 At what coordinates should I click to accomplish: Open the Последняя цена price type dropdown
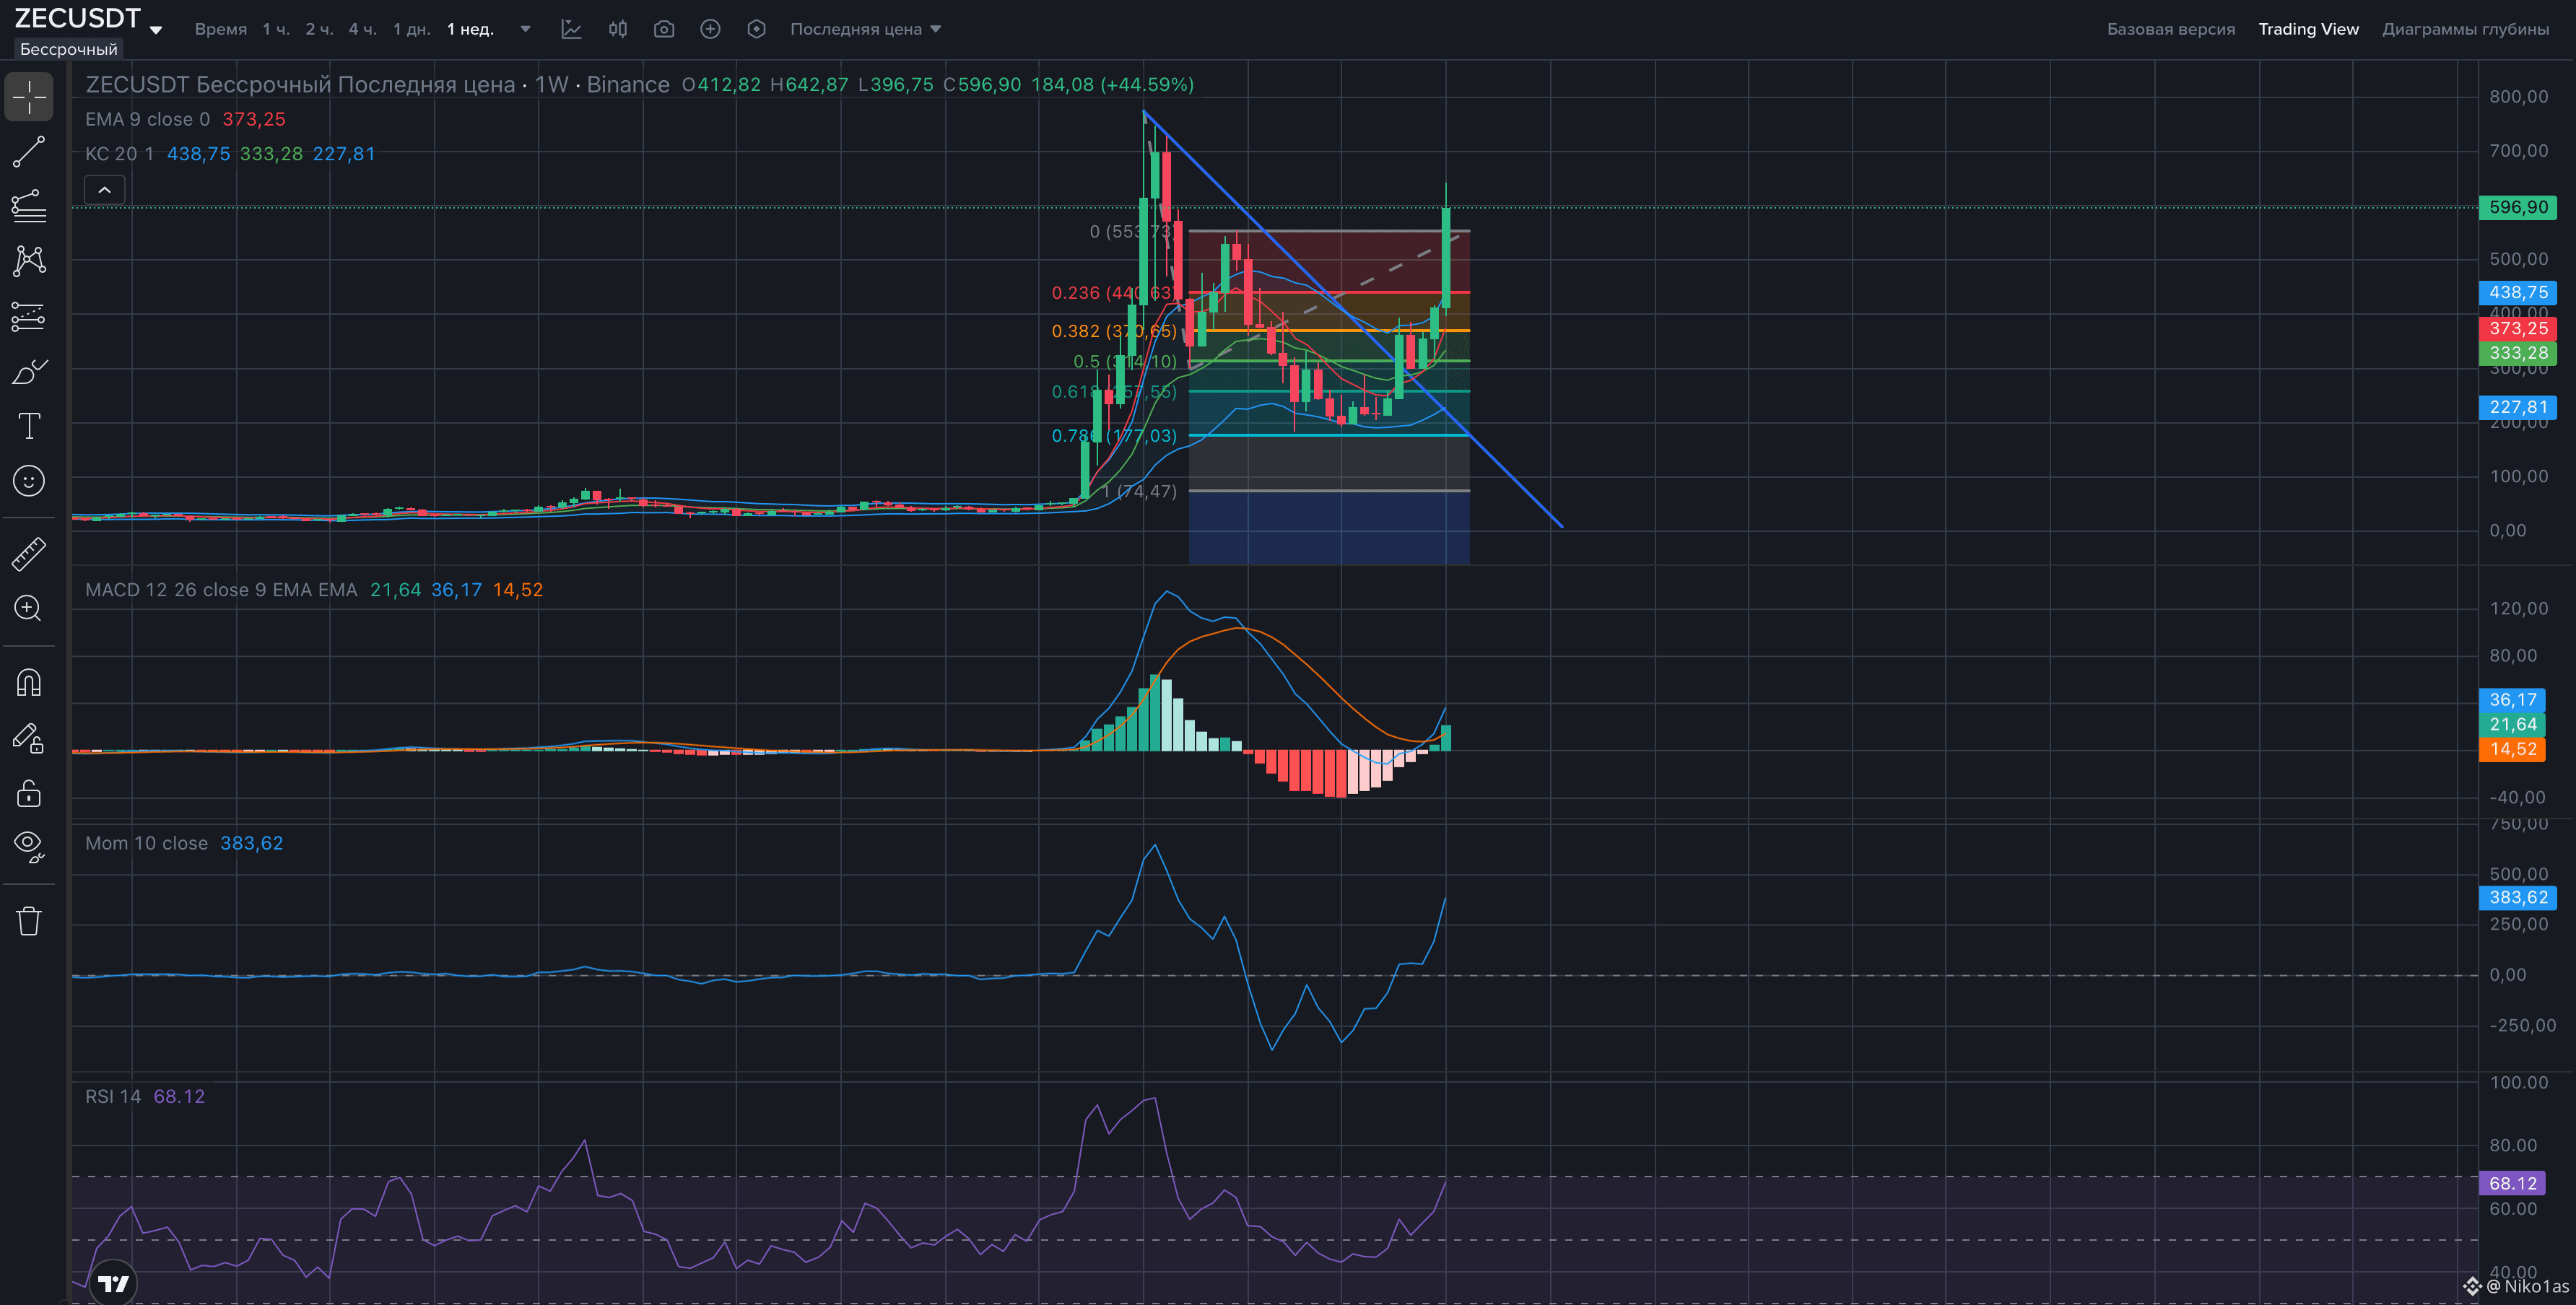866,29
